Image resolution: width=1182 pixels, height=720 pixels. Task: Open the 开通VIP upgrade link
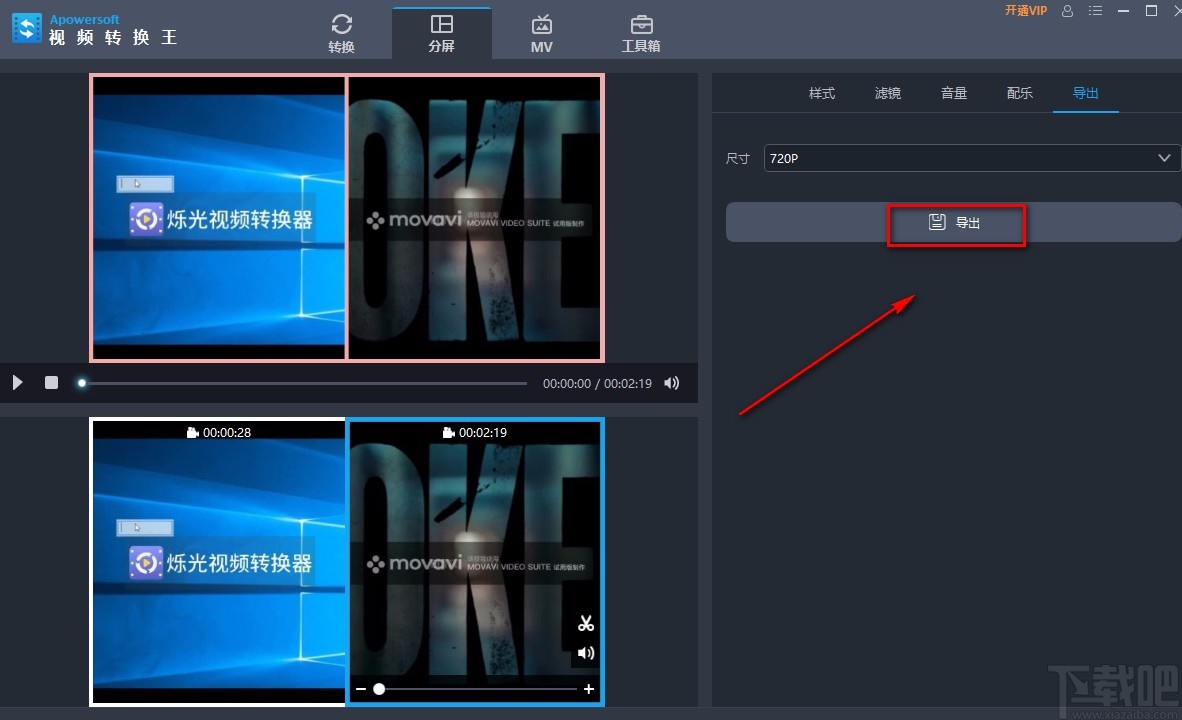[x=1026, y=11]
